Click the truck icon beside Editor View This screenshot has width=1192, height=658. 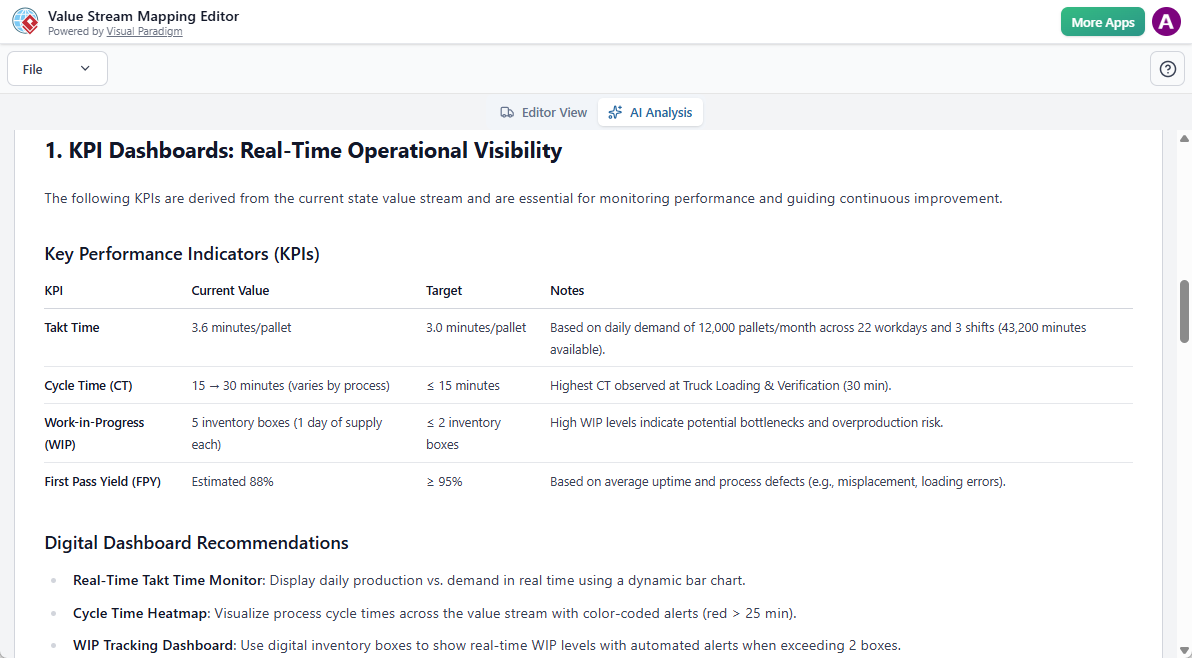(x=508, y=113)
